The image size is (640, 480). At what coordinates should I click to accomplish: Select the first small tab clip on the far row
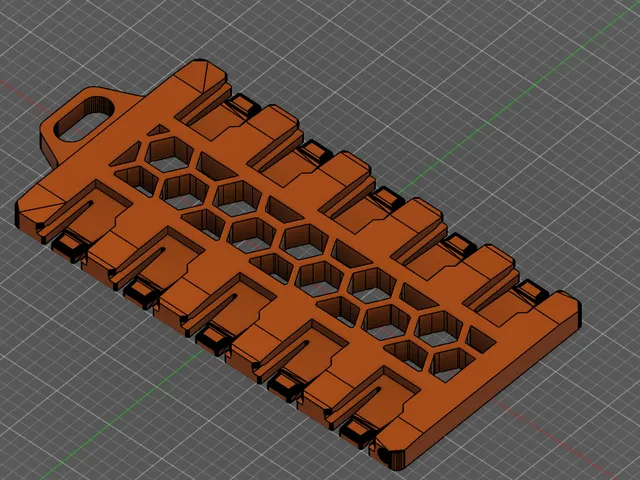243,105
